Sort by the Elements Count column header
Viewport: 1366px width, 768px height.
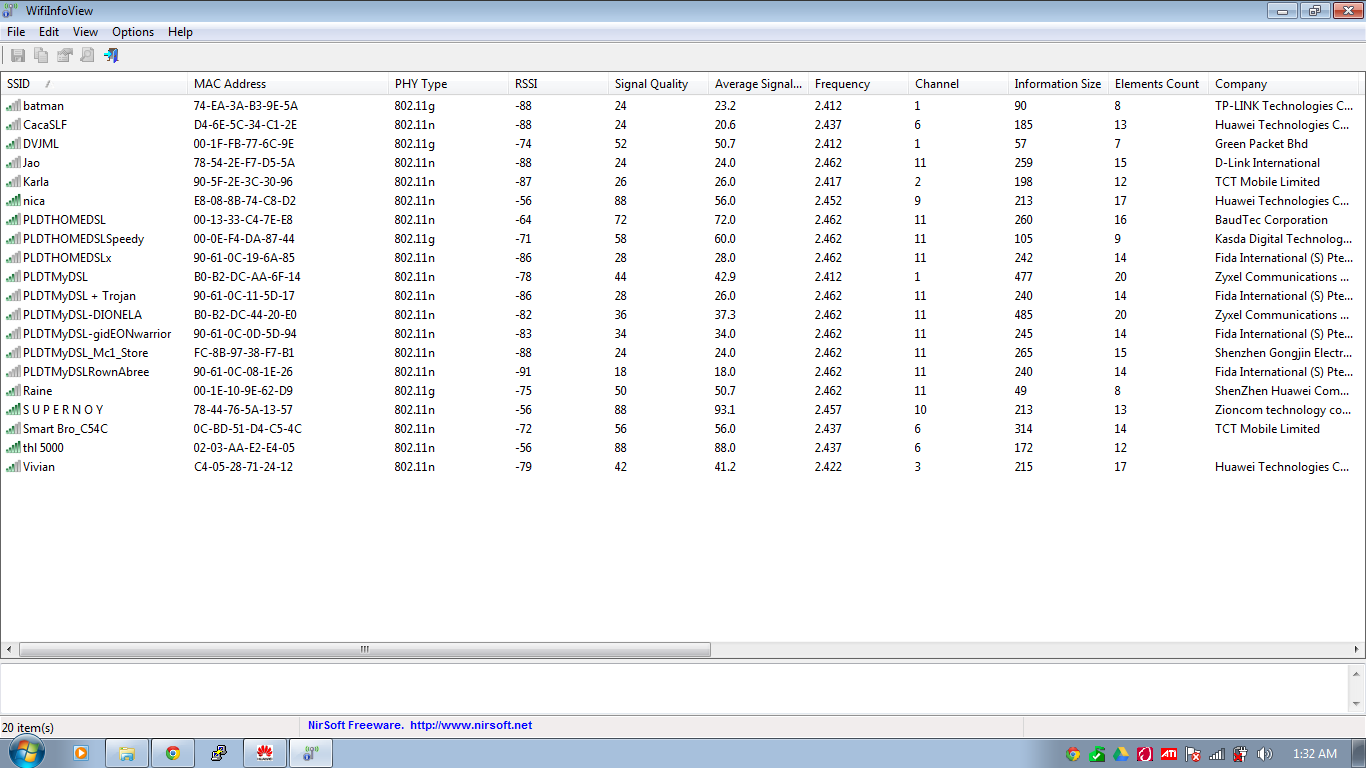[x=1158, y=84]
